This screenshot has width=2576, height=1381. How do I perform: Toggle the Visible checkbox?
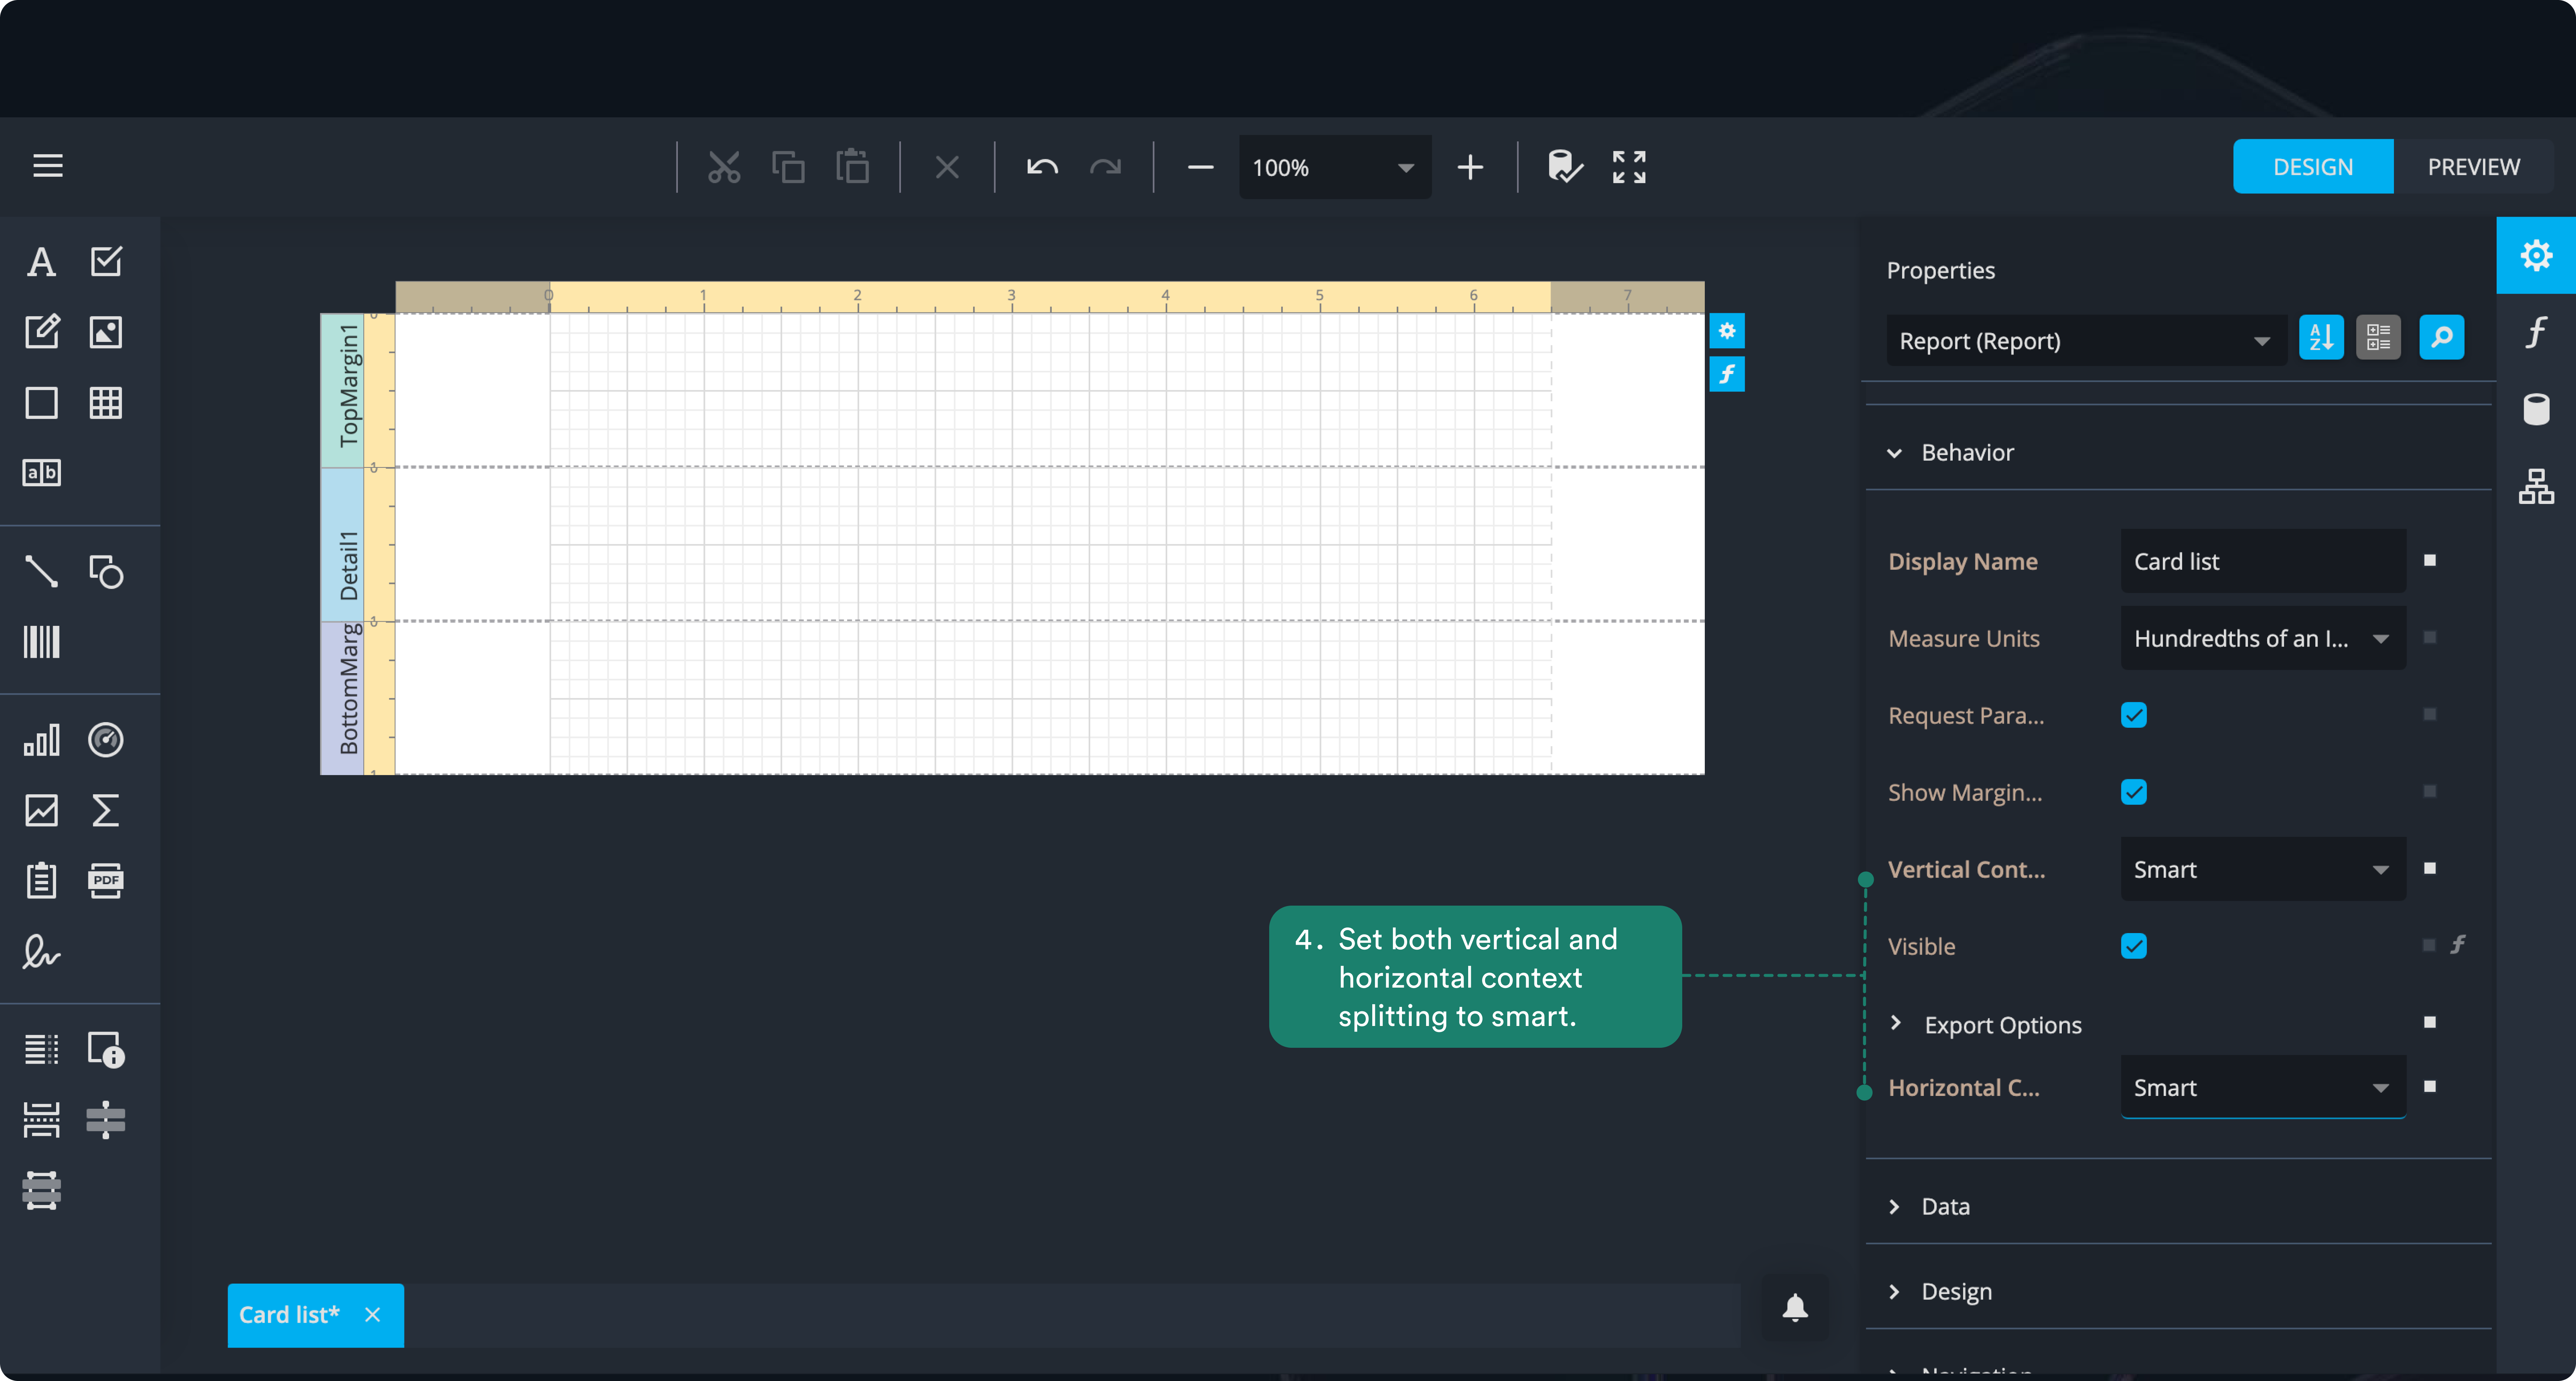(2134, 946)
